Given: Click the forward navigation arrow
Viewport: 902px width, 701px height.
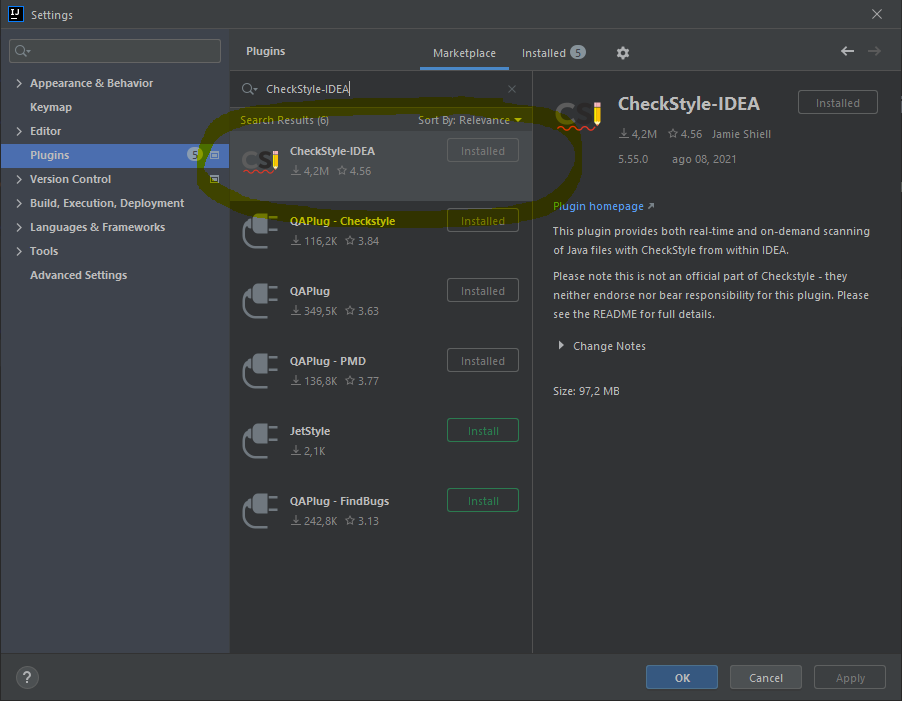Looking at the screenshot, I should [874, 51].
